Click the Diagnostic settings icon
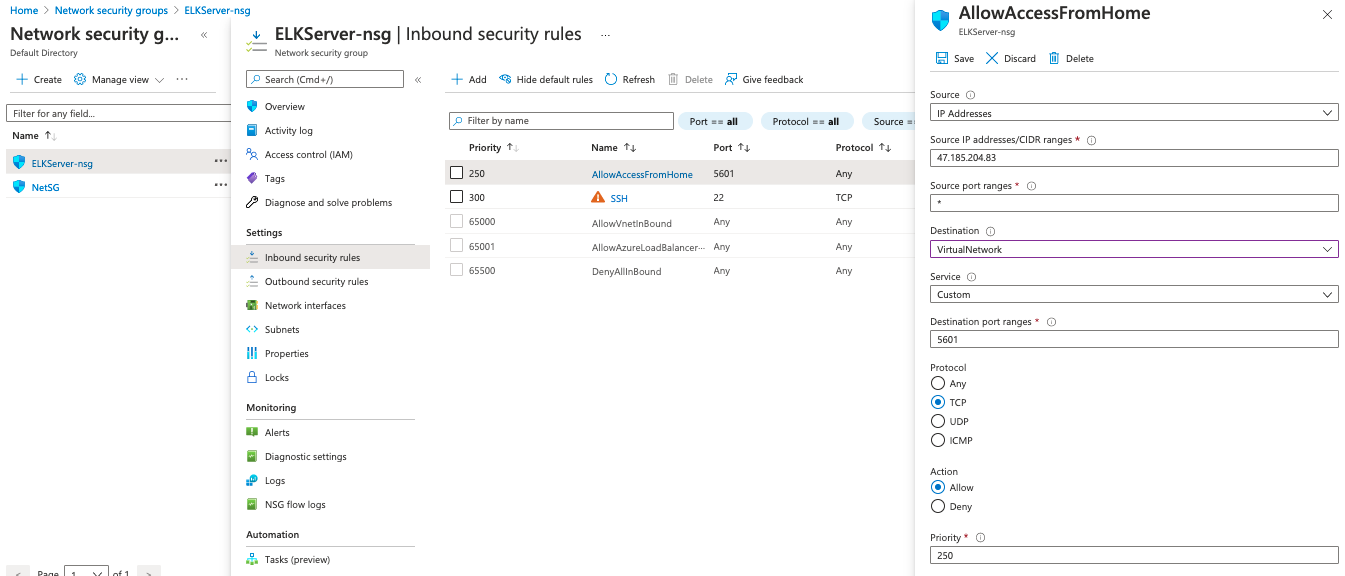1345x576 pixels. 252,456
